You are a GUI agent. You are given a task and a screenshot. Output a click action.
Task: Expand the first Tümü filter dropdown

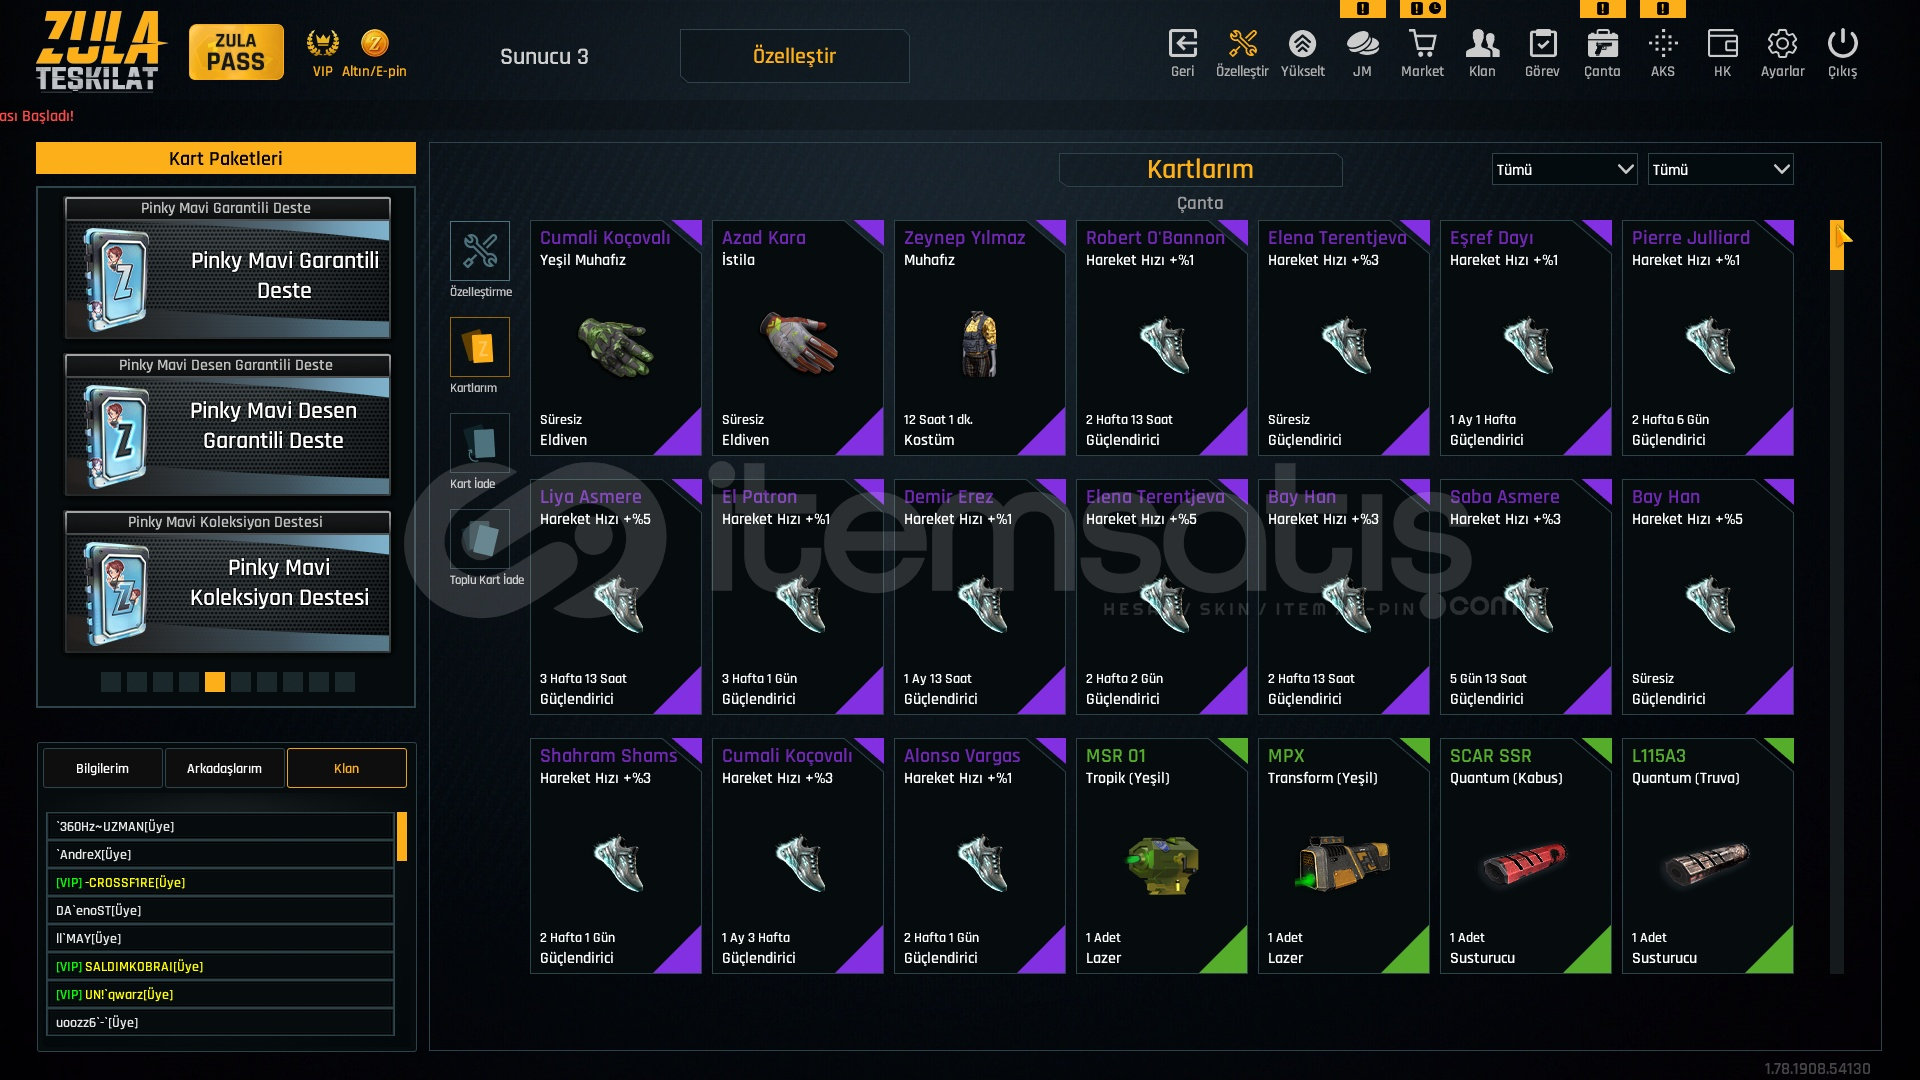[1564, 169]
